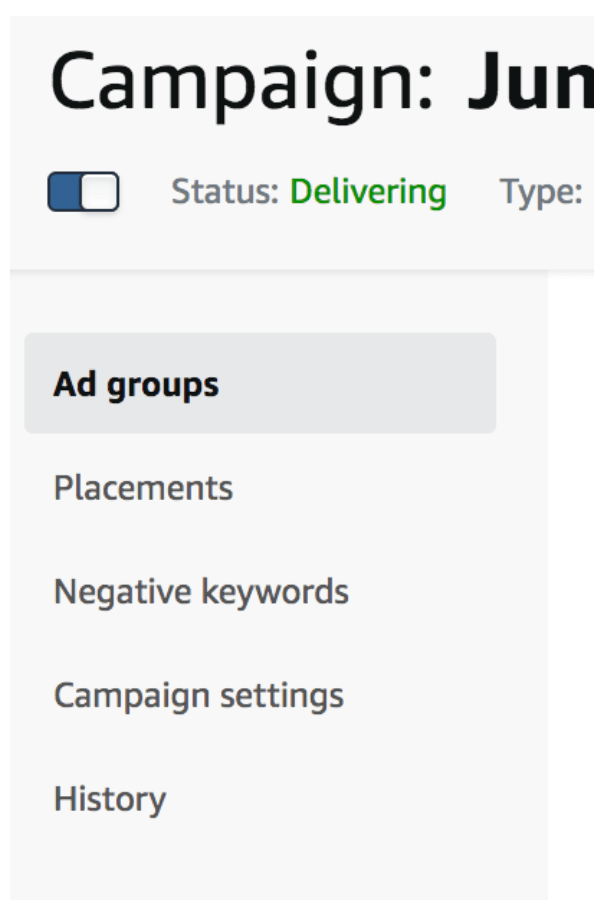Click the blue side of the status toggle

click(x=64, y=192)
